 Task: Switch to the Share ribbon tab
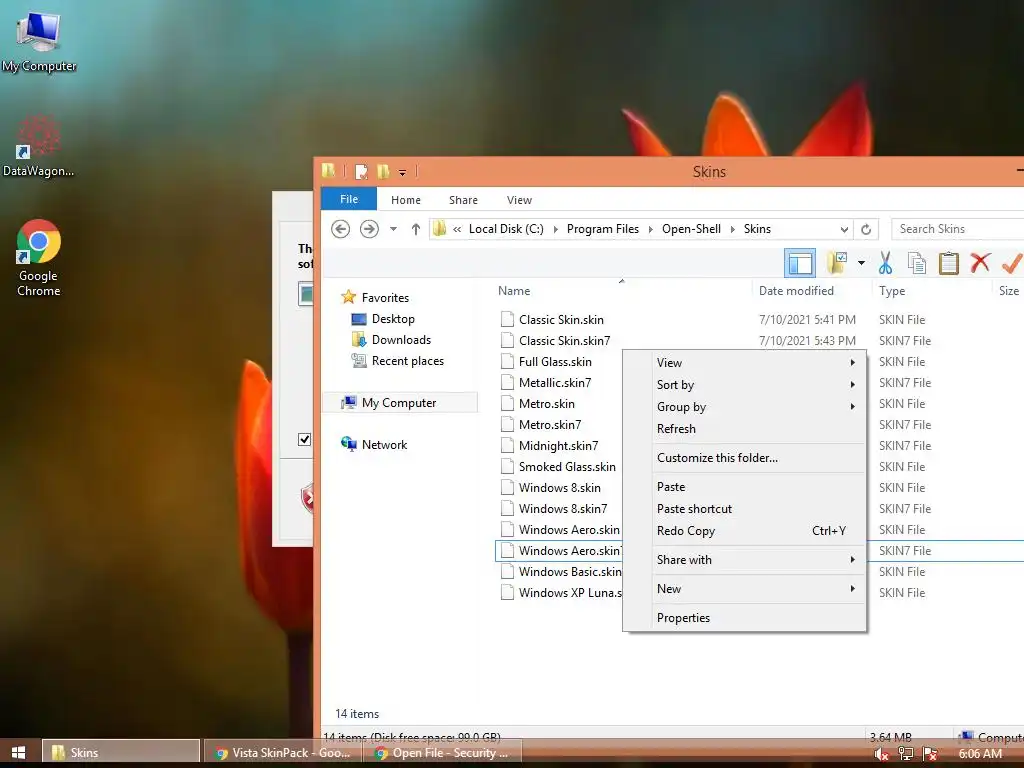(x=463, y=200)
